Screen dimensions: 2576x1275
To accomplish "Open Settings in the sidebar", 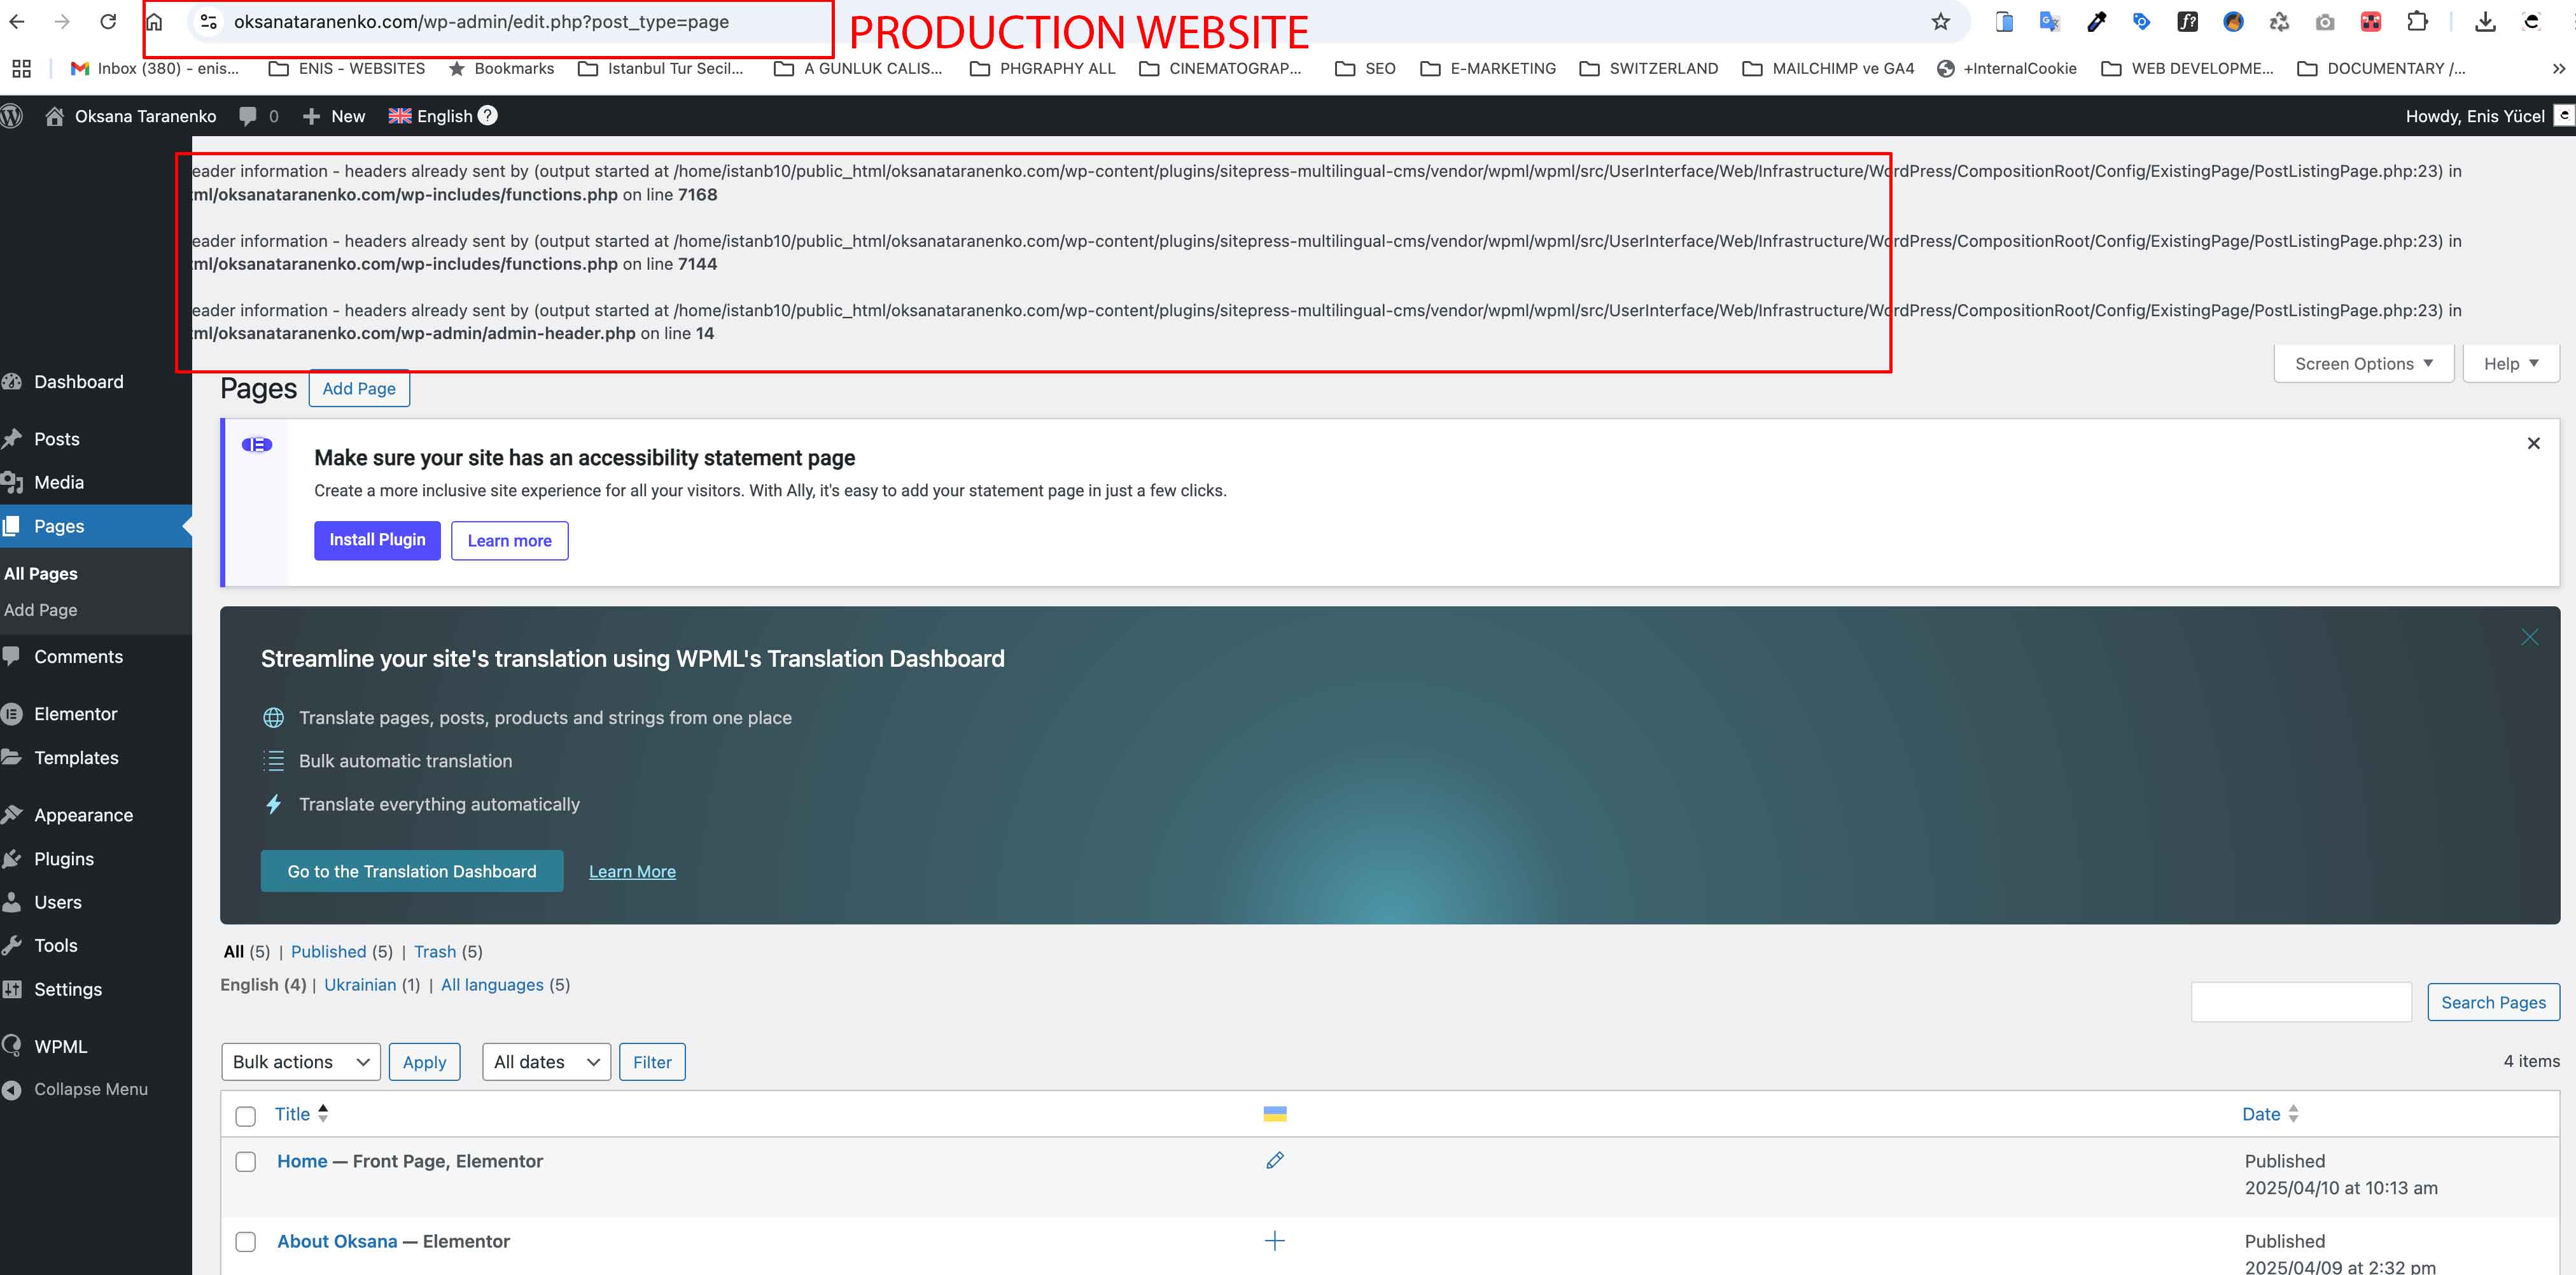I will click(68, 989).
